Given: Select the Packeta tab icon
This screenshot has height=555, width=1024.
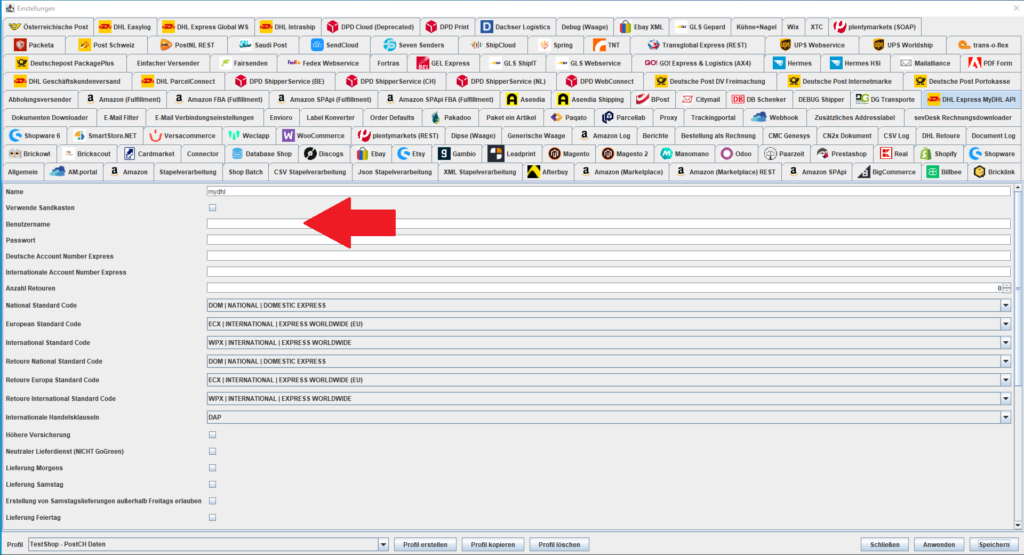Looking at the screenshot, I should pos(20,45).
